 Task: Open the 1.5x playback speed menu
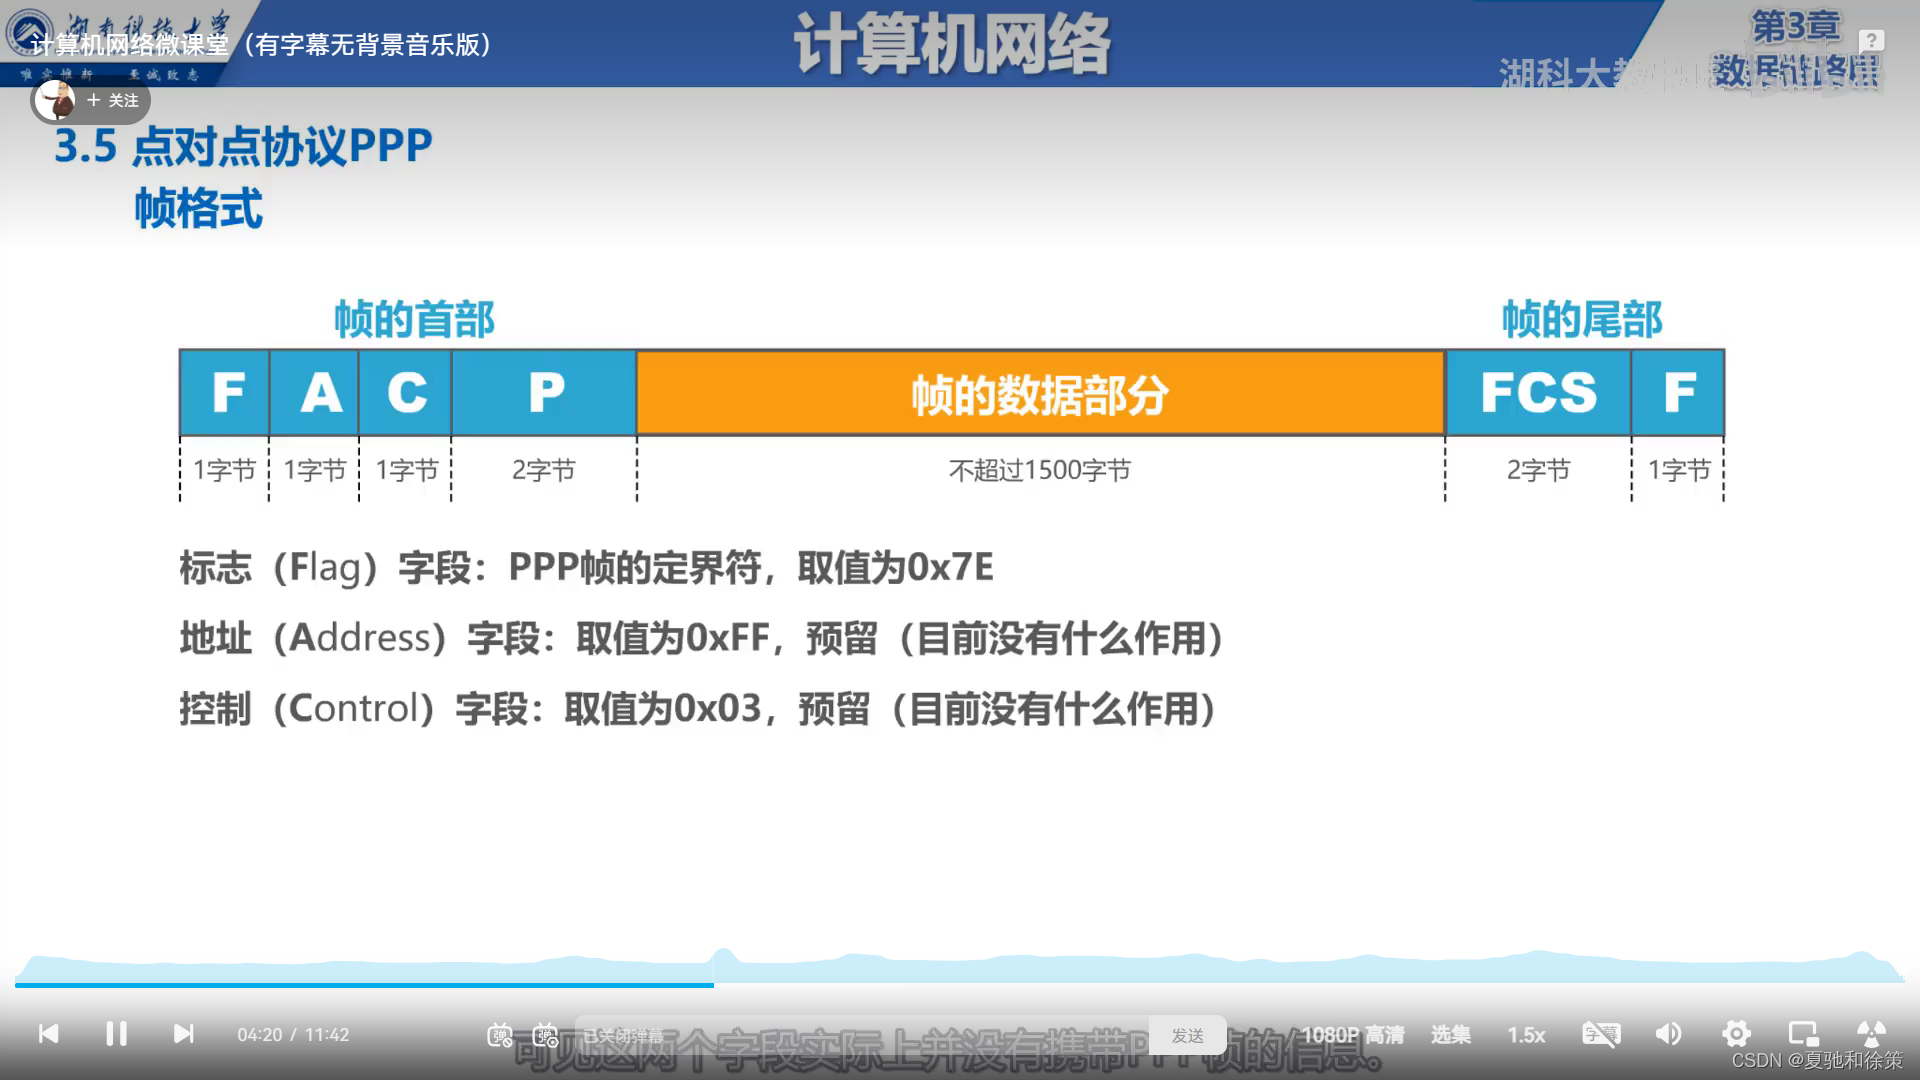tap(1528, 1035)
